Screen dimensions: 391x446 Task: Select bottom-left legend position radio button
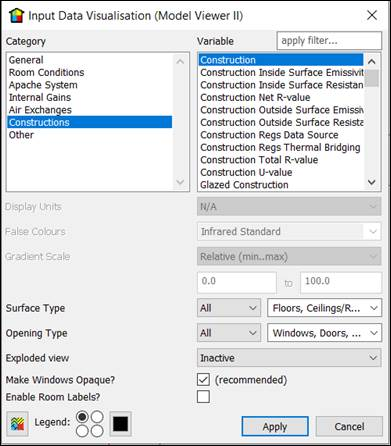(x=82, y=431)
